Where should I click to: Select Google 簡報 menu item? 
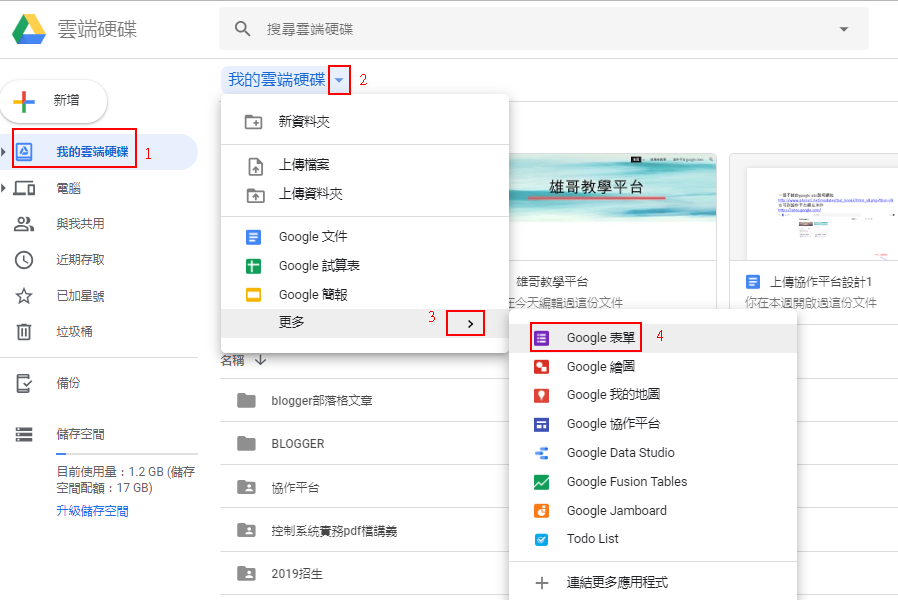click(x=365, y=295)
